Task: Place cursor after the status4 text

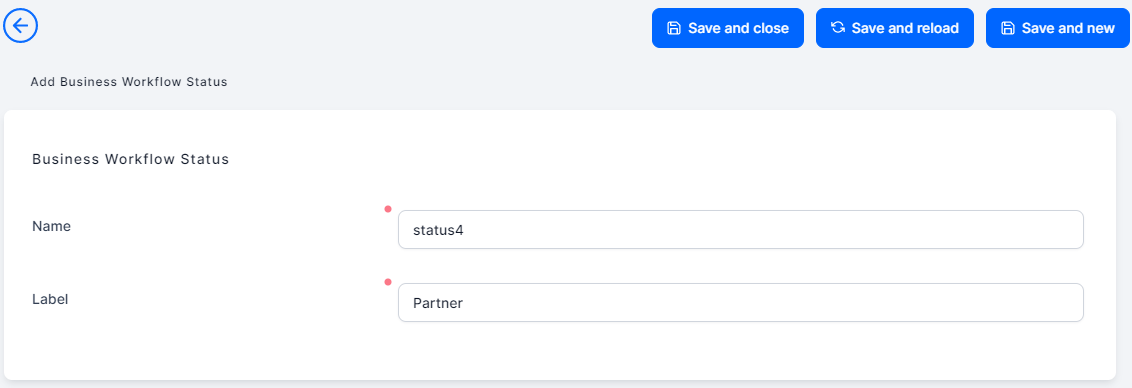Action: [x=465, y=230]
